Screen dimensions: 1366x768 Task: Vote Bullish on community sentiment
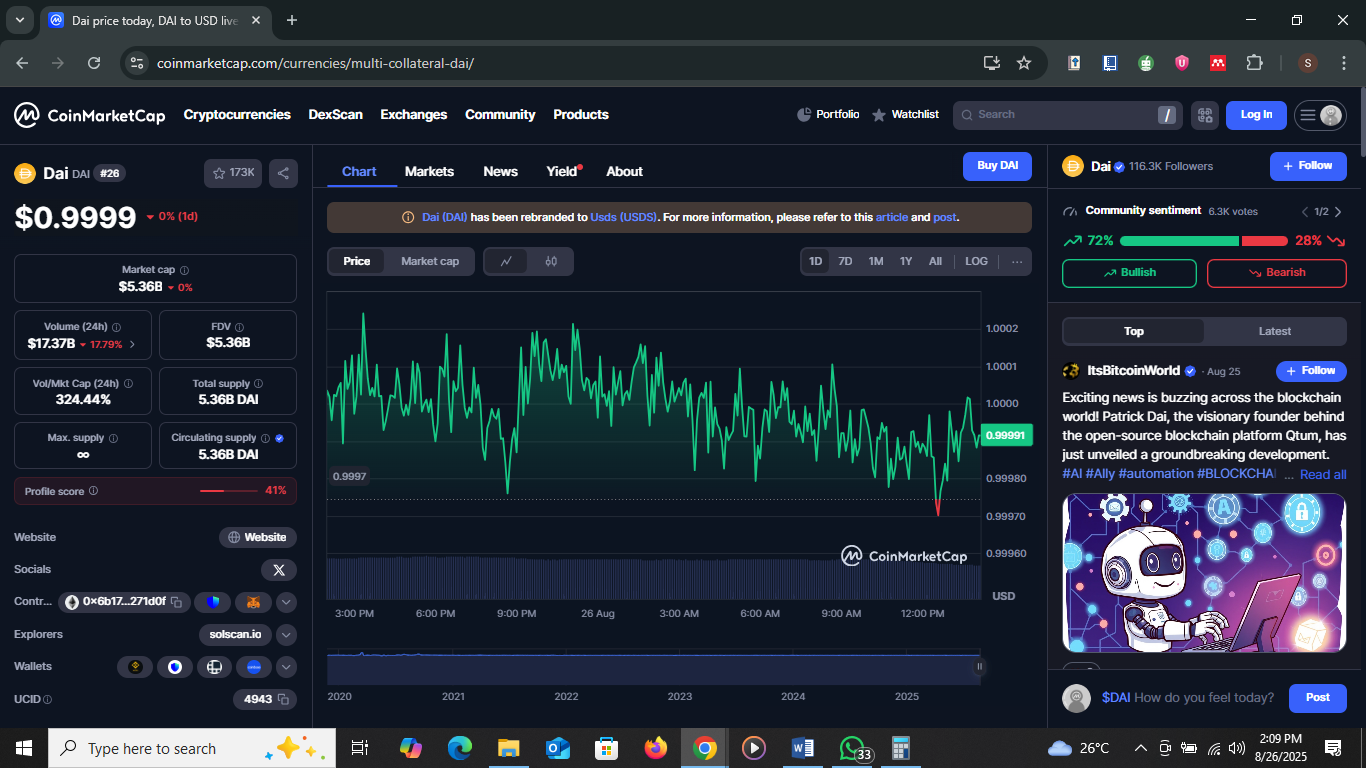point(1129,273)
